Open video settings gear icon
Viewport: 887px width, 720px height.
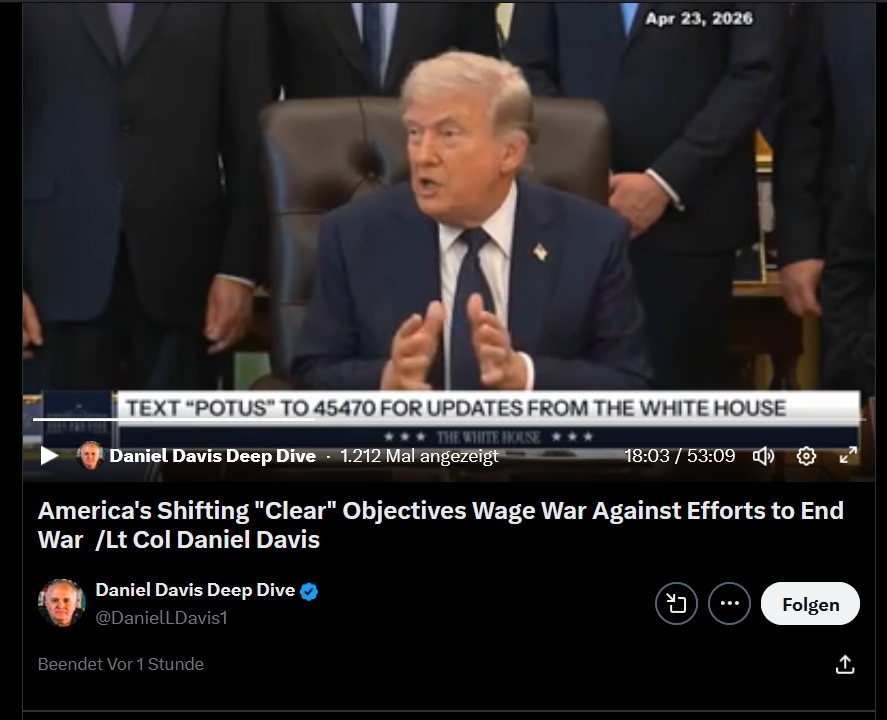tap(806, 456)
